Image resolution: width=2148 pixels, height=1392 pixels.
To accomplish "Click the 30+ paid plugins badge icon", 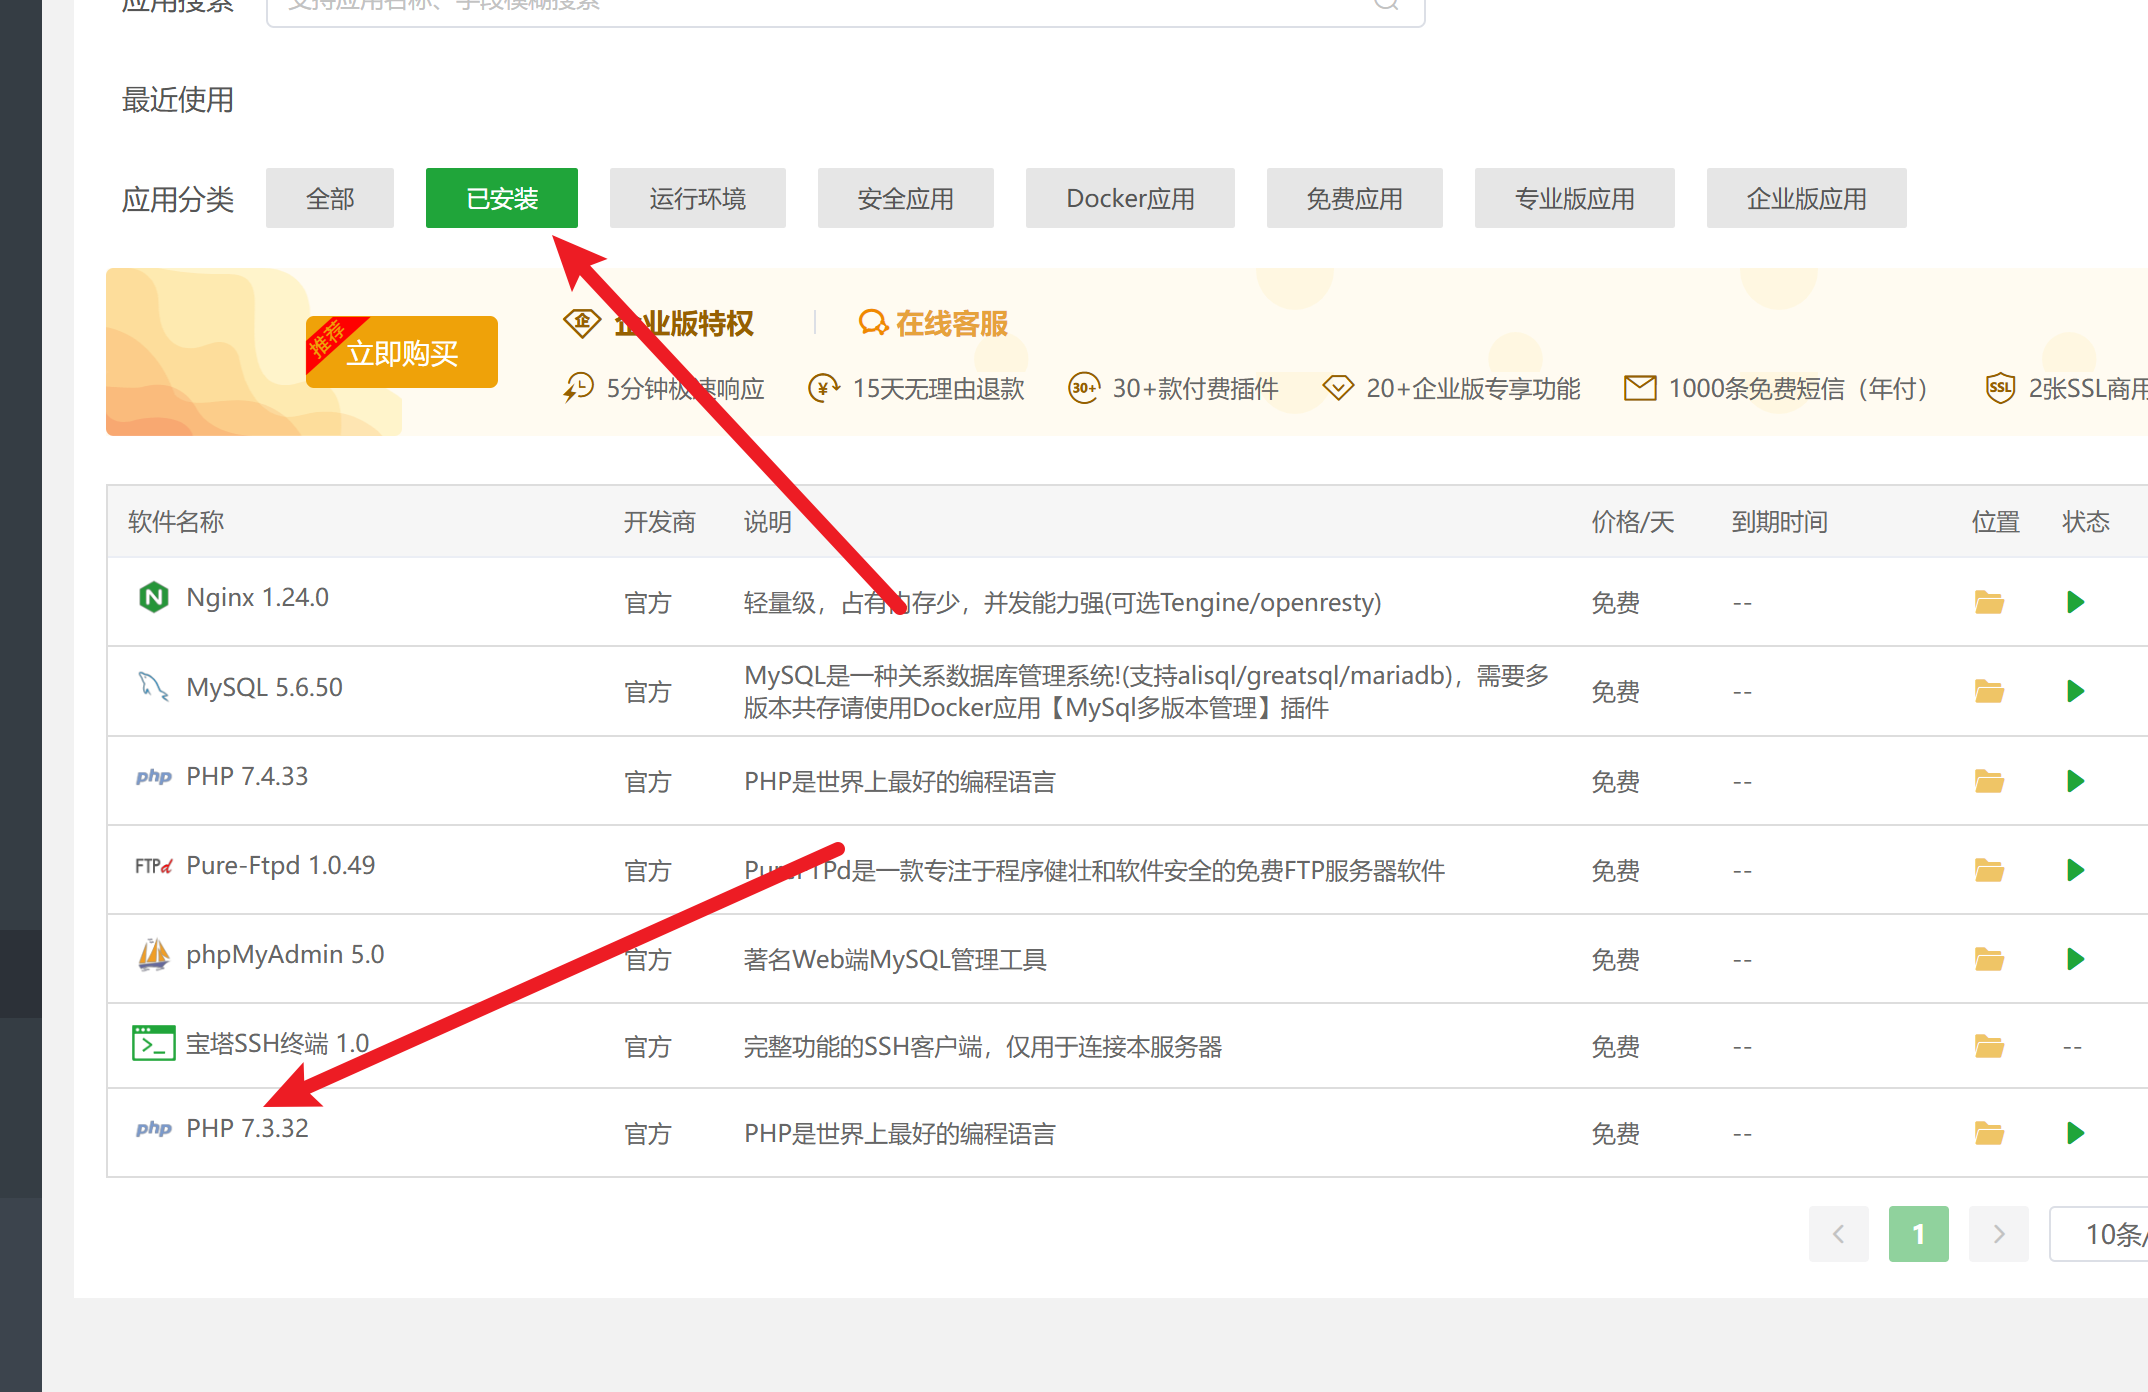I will (x=1084, y=388).
